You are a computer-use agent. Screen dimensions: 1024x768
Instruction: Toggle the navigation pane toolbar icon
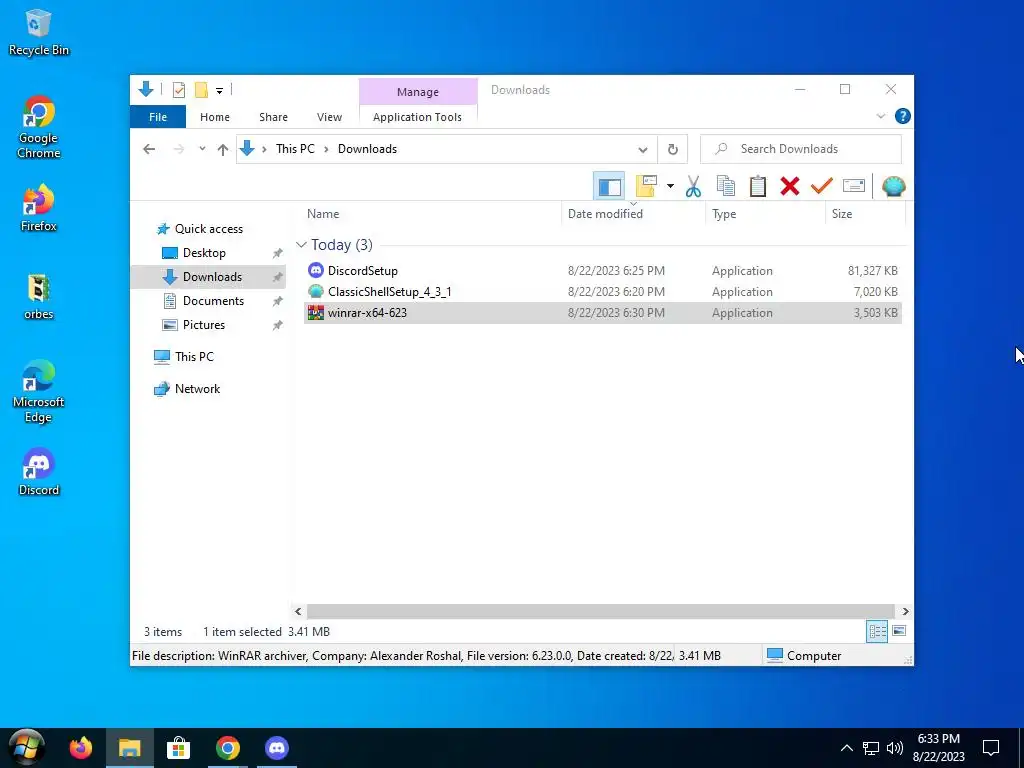609,187
